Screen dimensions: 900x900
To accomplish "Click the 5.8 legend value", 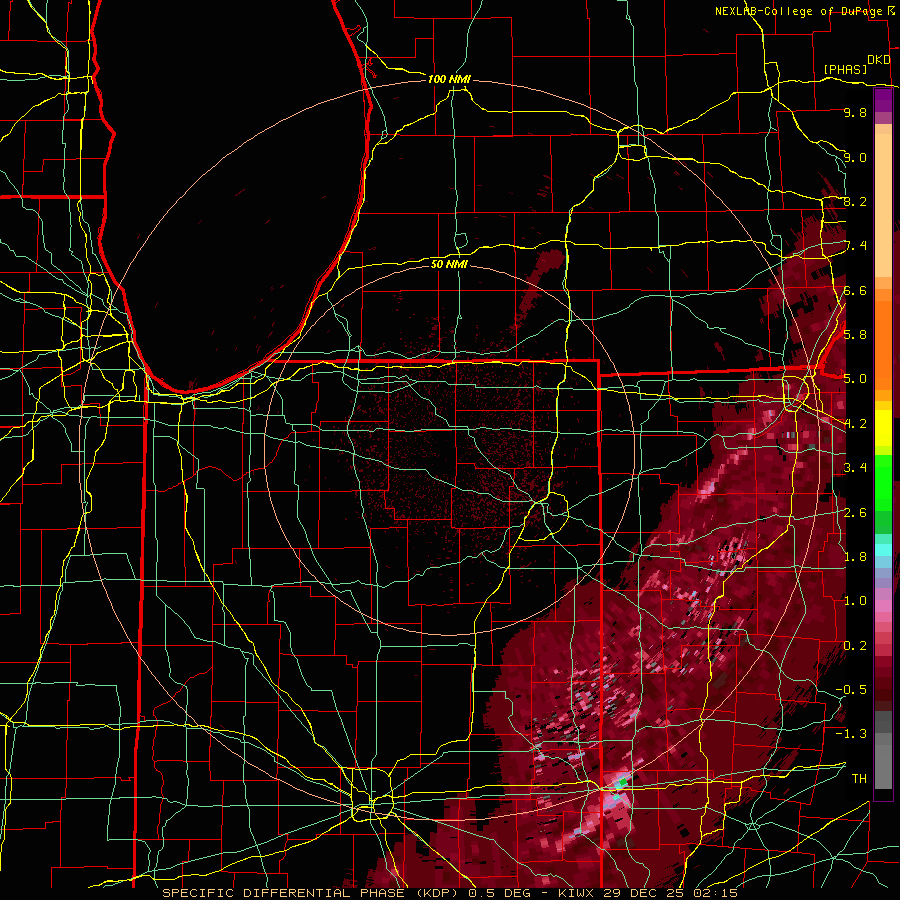I will [x=855, y=334].
